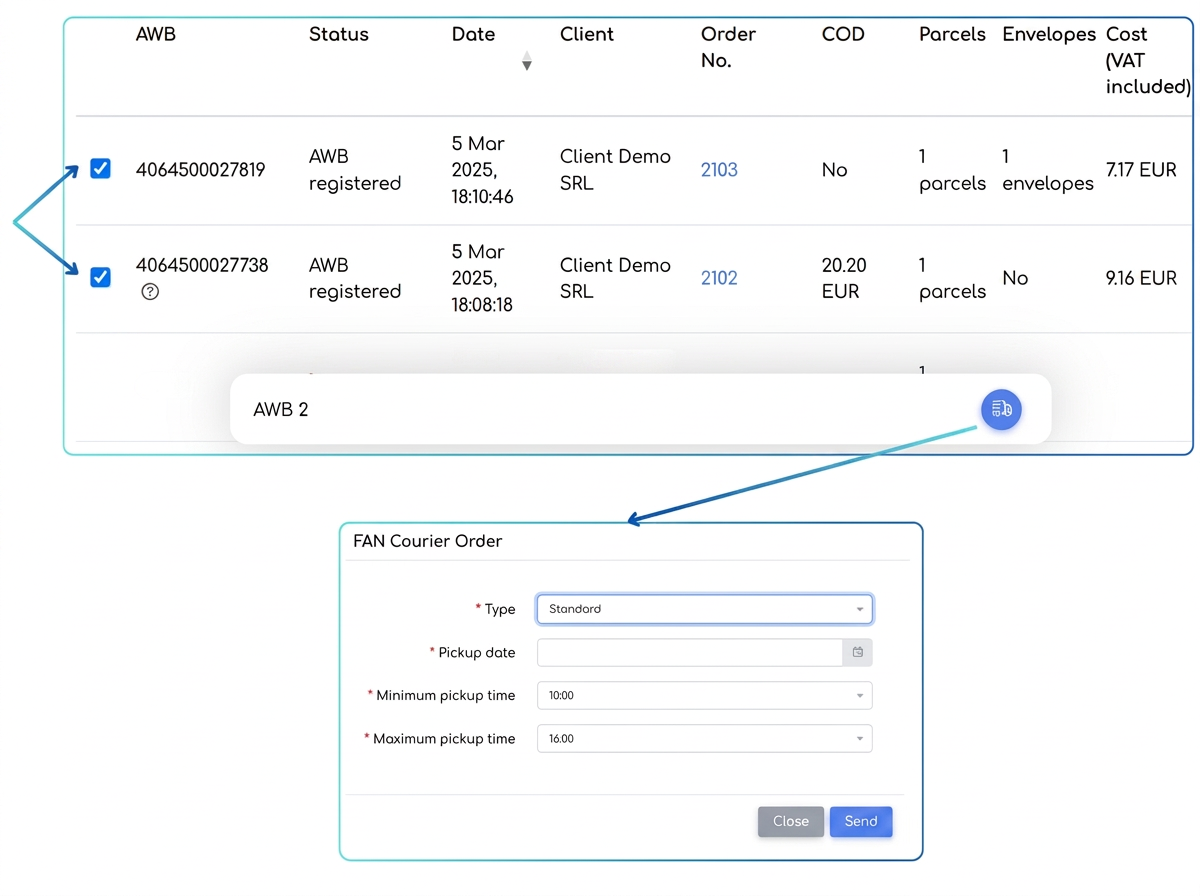This screenshot has height=896, width=1200.
Task: Open order number 2103 link
Action: tap(719, 170)
